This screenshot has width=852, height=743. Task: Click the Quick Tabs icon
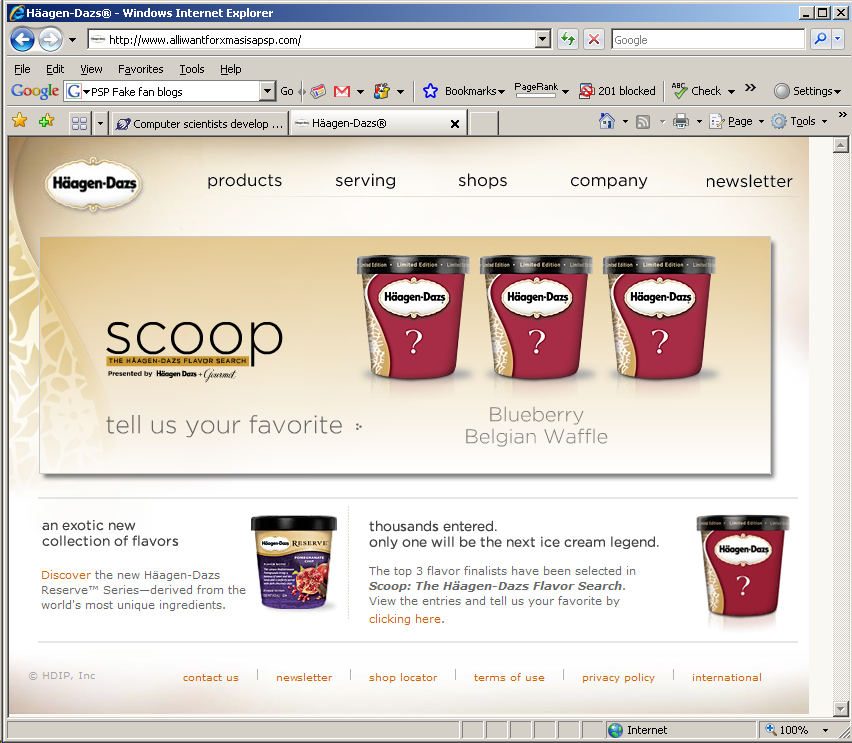[79, 123]
